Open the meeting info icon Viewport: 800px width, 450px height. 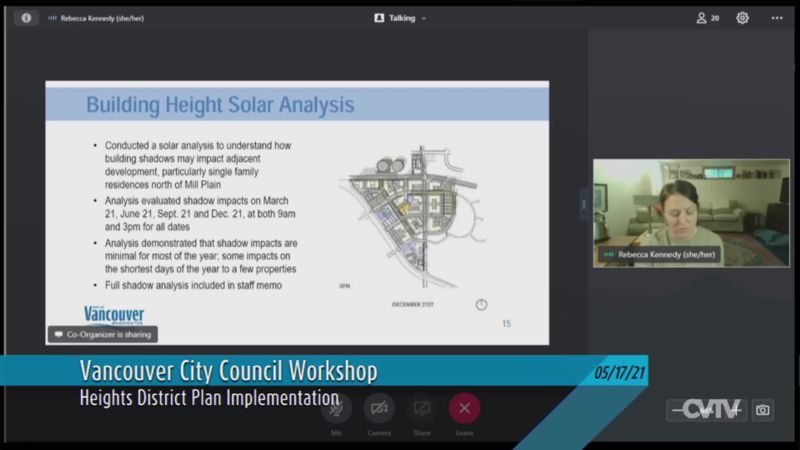pyautogui.click(x=26, y=18)
